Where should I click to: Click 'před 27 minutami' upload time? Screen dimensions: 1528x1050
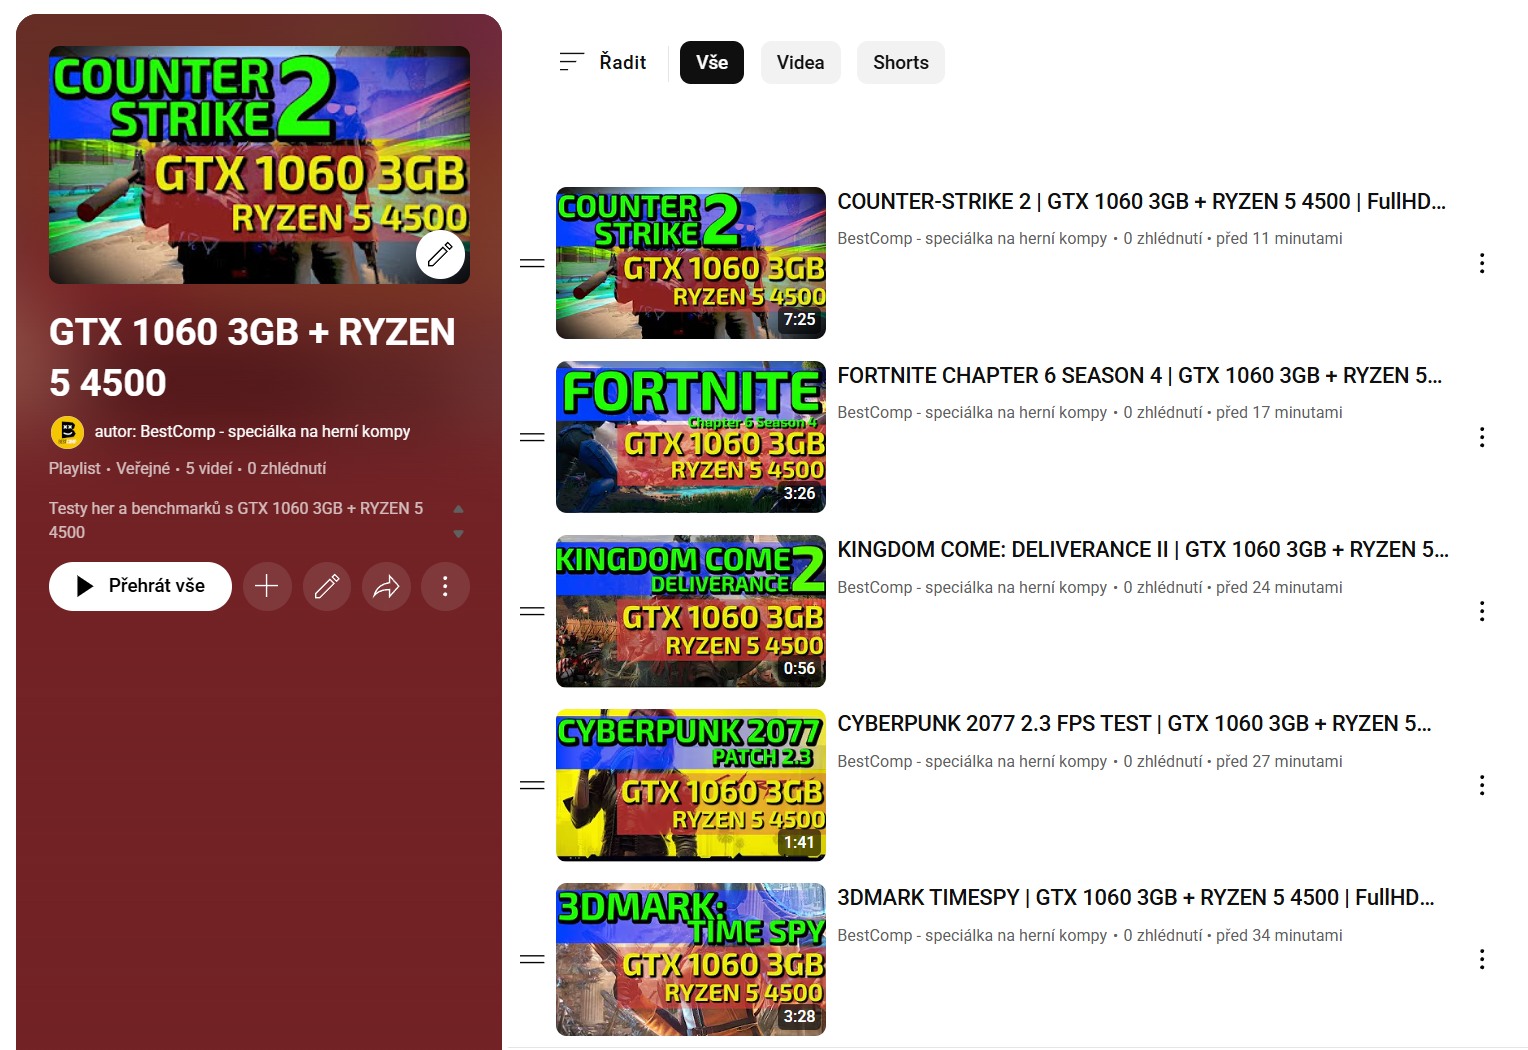point(1279,762)
